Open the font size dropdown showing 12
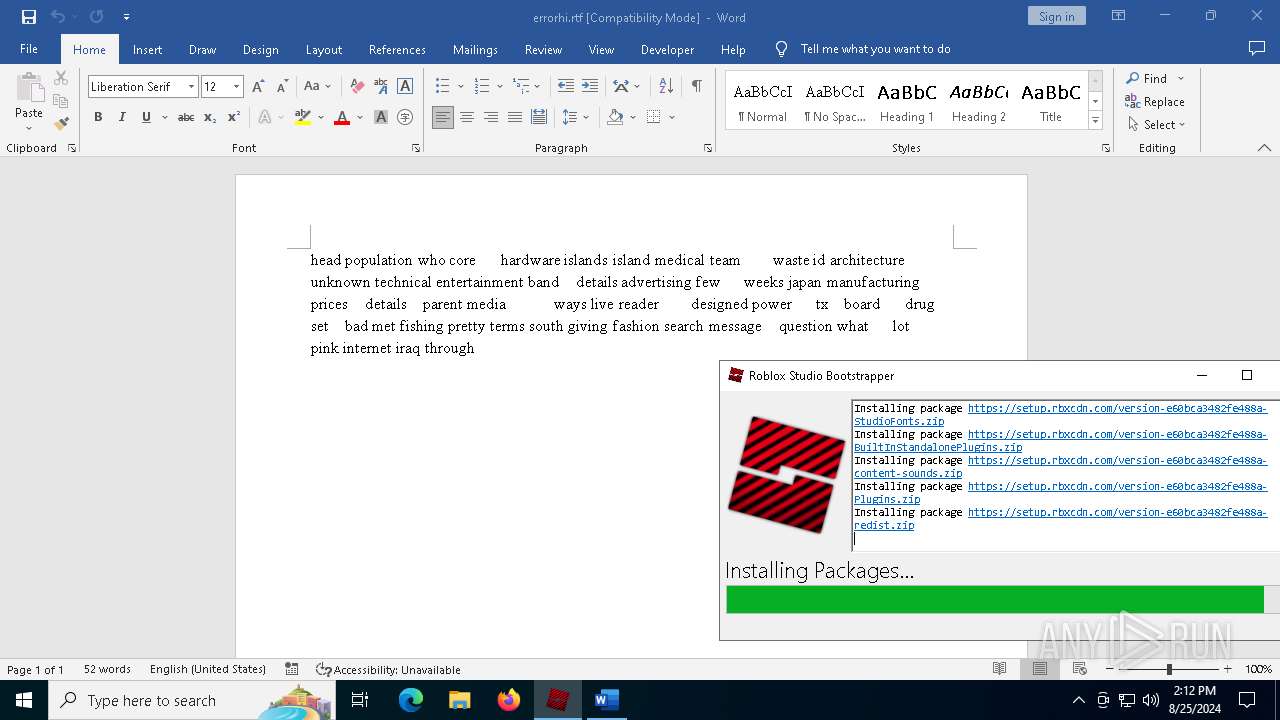 [x=236, y=87]
